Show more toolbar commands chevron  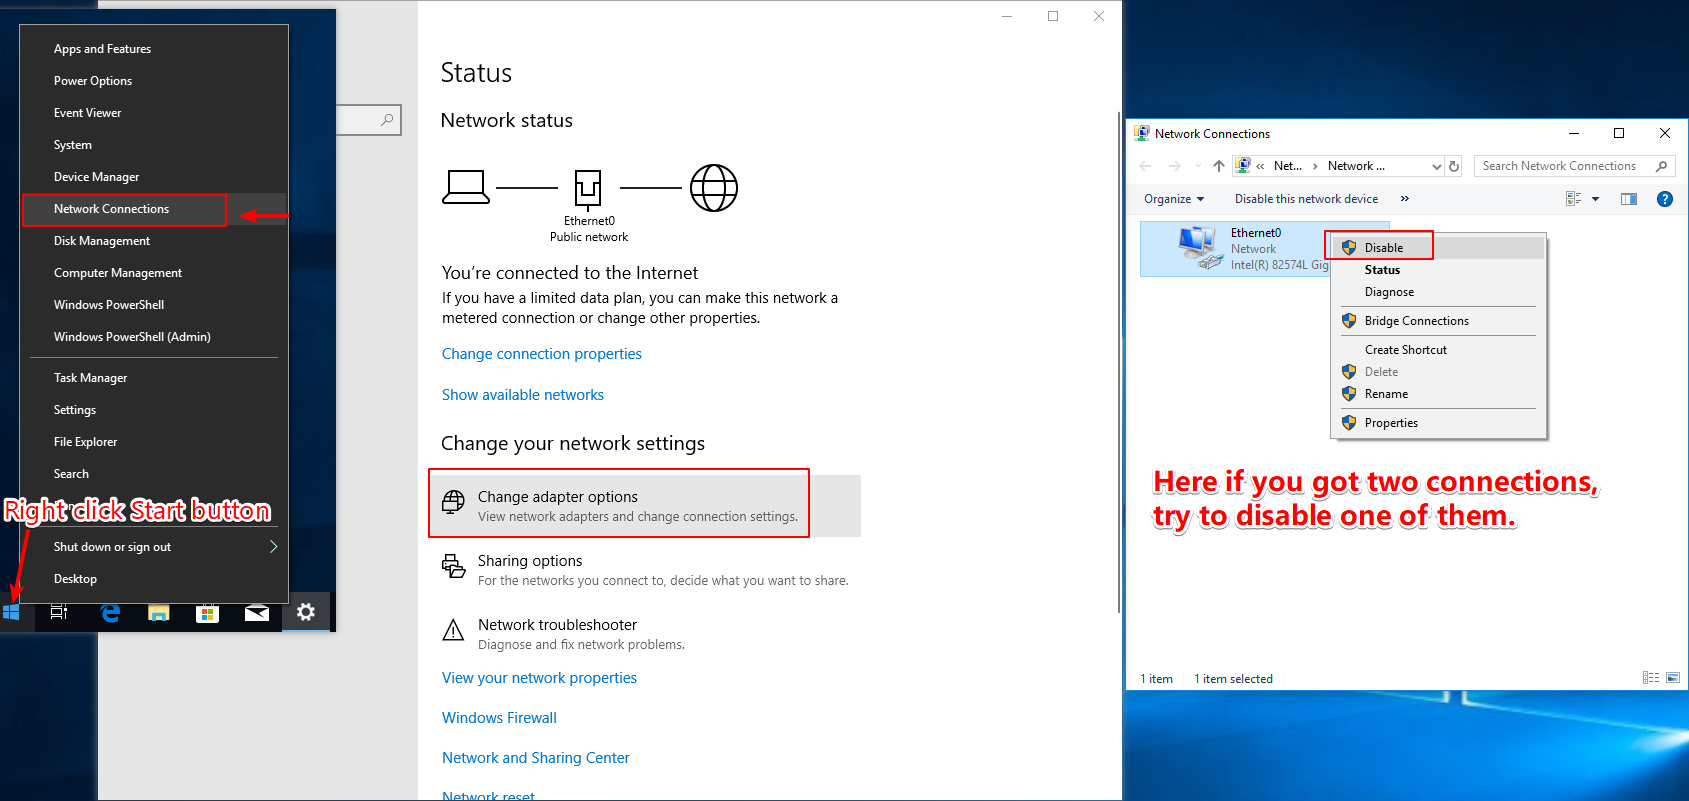tap(1405, 199)
